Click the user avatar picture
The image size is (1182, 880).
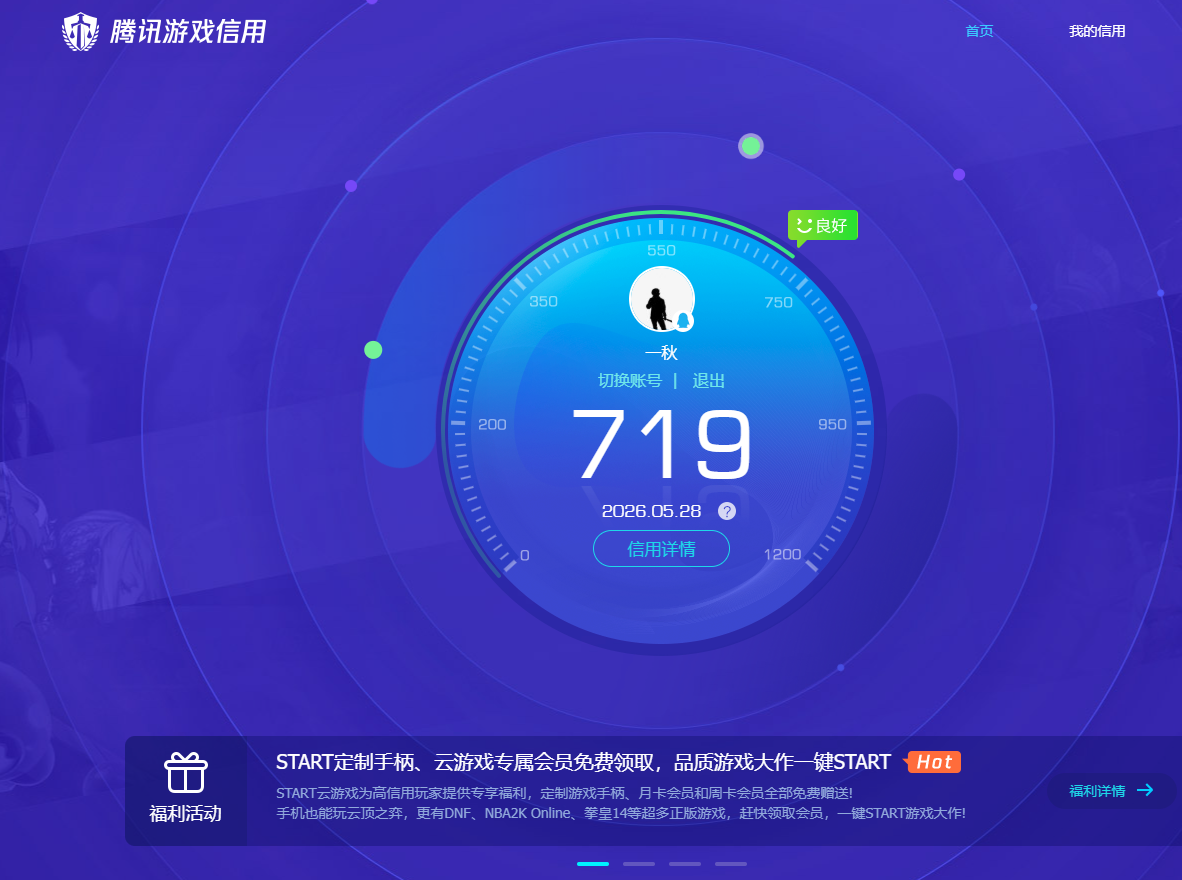(x=662, y=299)
